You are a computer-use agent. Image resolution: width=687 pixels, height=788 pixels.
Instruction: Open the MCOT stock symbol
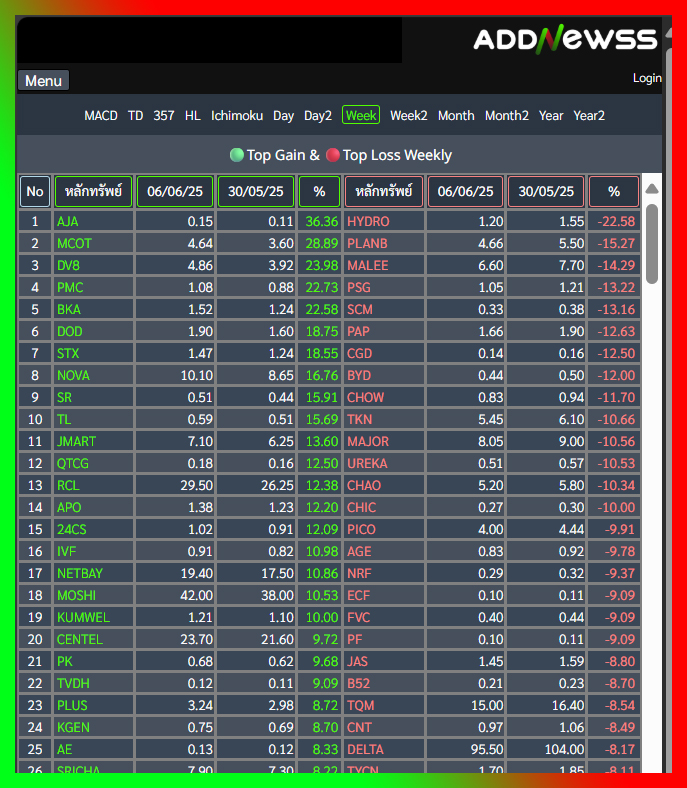[x=74, y=243]
